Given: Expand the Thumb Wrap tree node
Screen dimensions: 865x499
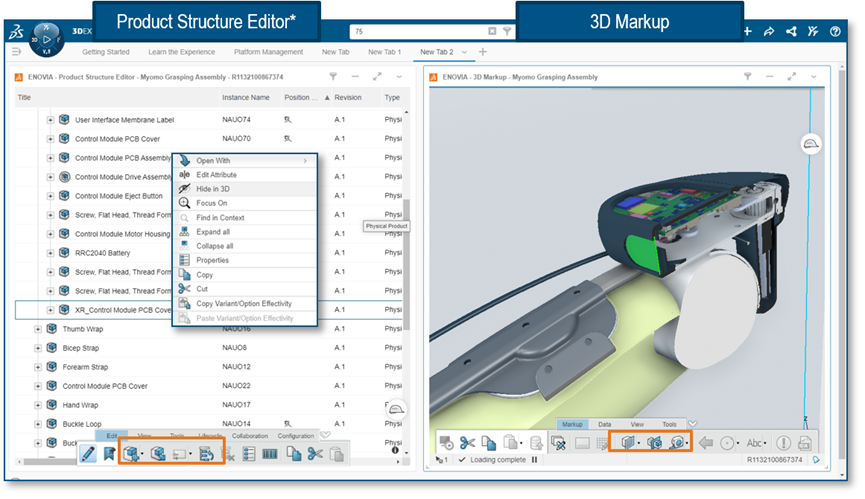Looking at the screenshot, I should 38,329.
